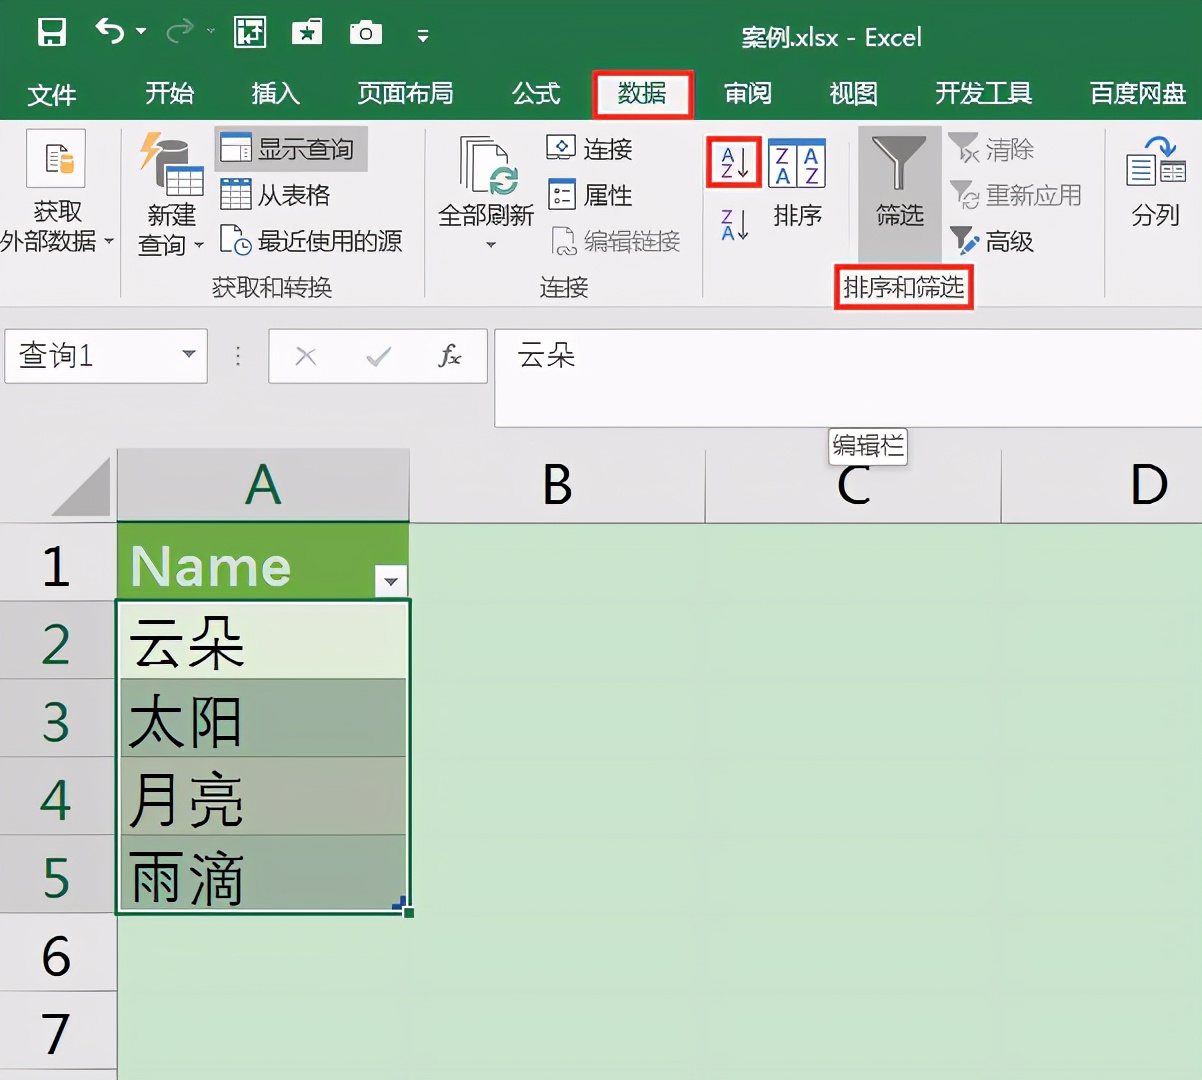
Task: Switch to the 开始 tab
Action: (x=169, y=93)
